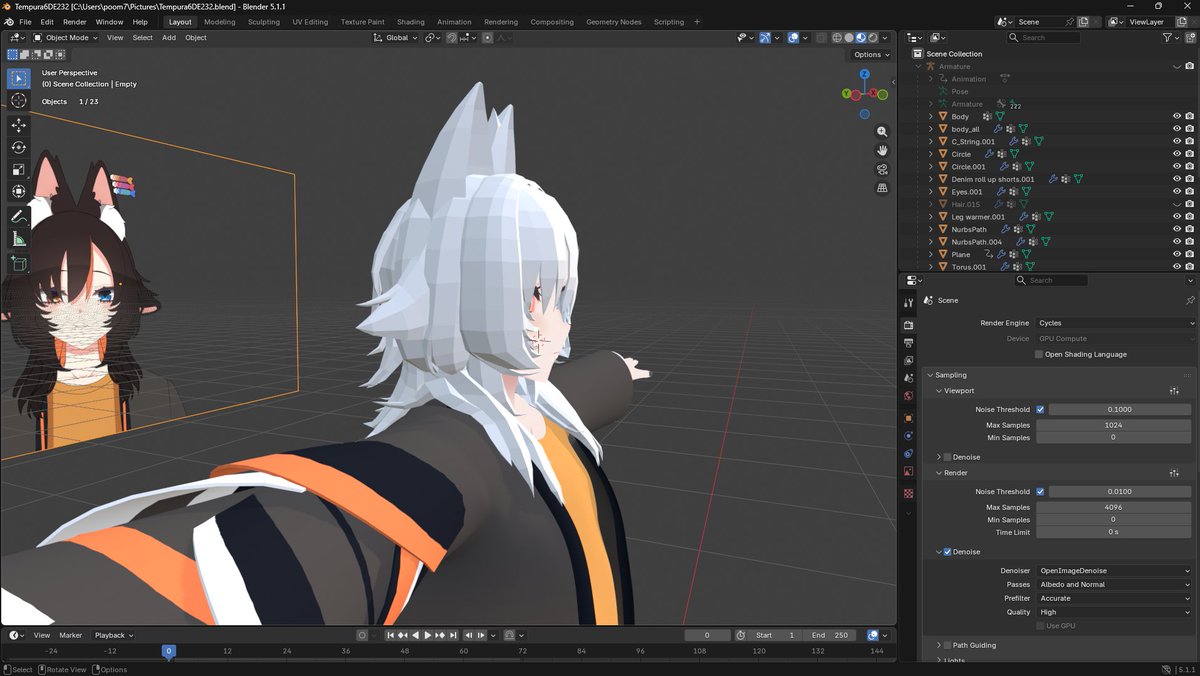1200x676 pixels.
Task: Toggle render Noise Threshold checkbox
Action: 1040,491
